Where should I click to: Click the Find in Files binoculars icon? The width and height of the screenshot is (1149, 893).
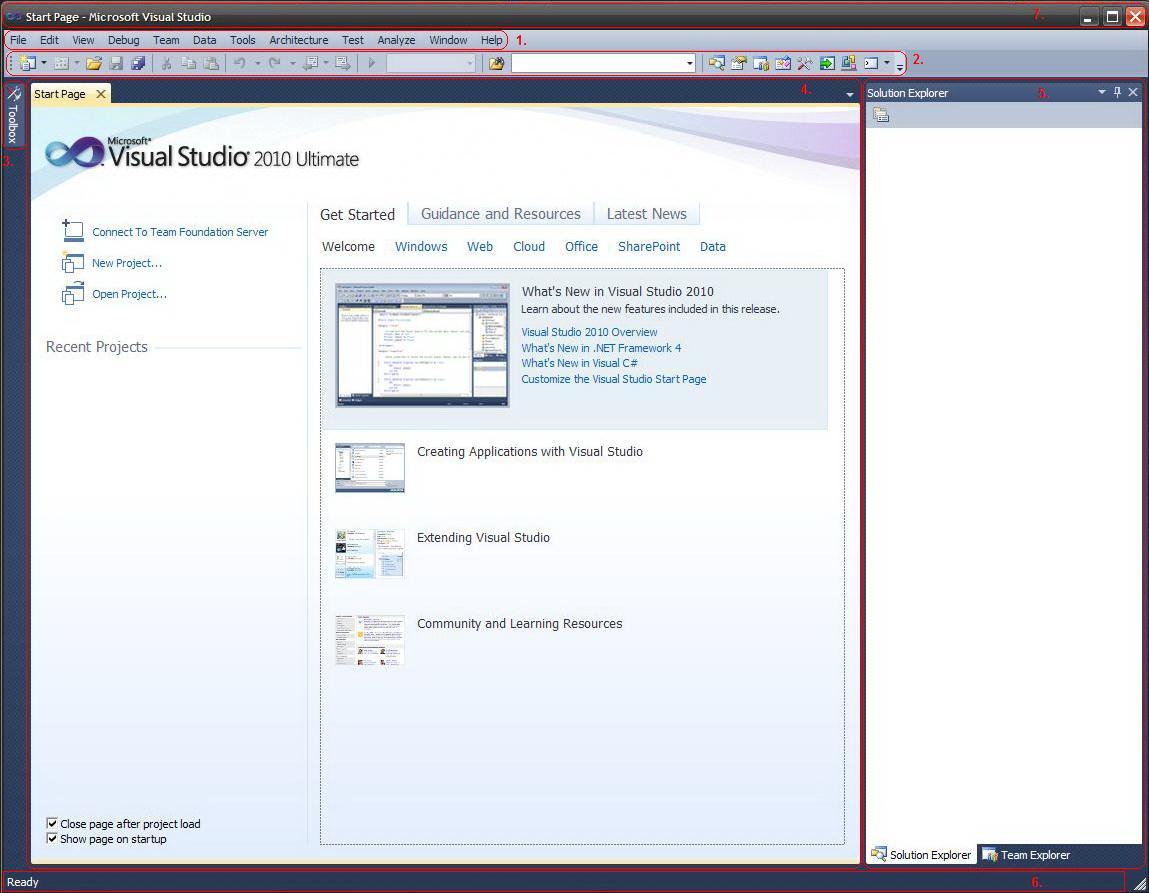click(496, 64)
